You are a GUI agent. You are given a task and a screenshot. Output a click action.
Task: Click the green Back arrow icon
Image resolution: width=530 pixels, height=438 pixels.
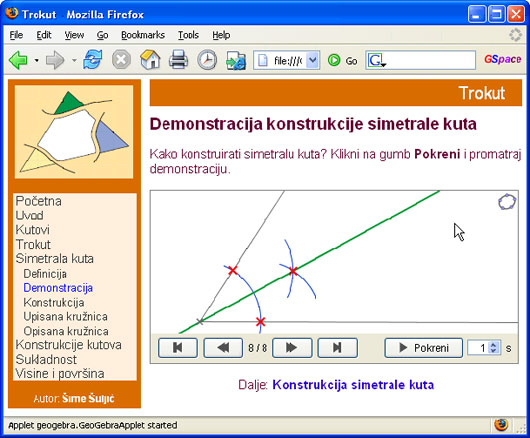[18, 60]
